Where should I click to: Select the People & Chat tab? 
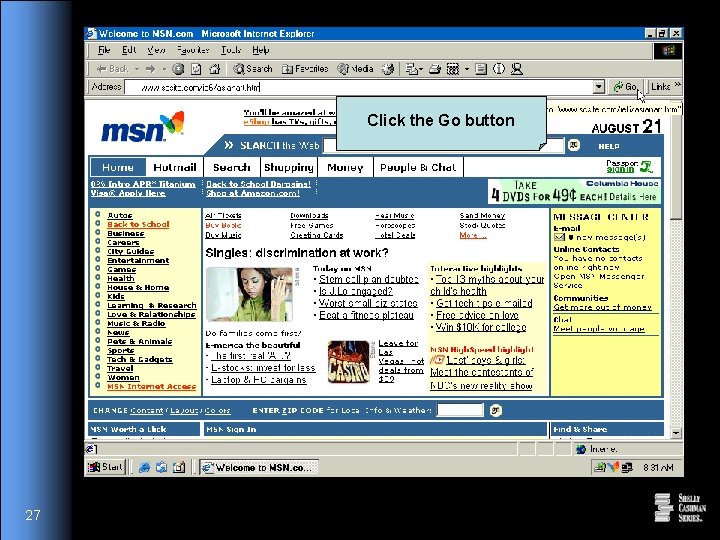click(x=418, y=168)
